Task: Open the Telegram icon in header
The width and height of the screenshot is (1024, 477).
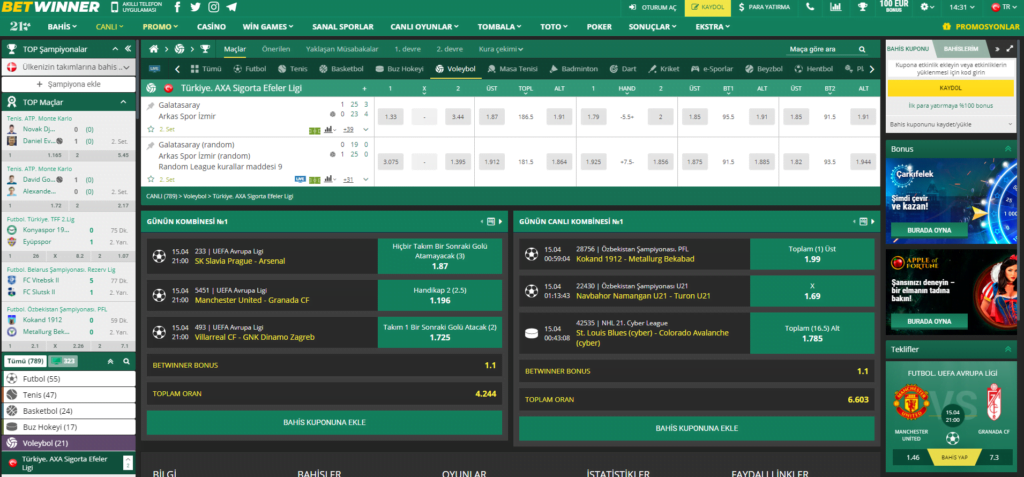Action: [x=232, y=7]
